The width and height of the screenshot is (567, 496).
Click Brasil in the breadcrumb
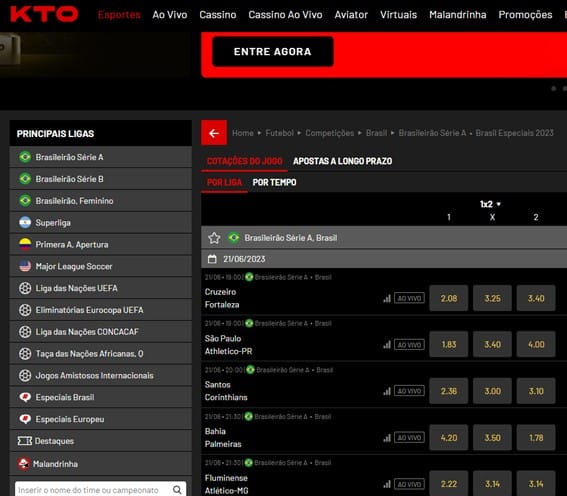click(x=376, y=133)
